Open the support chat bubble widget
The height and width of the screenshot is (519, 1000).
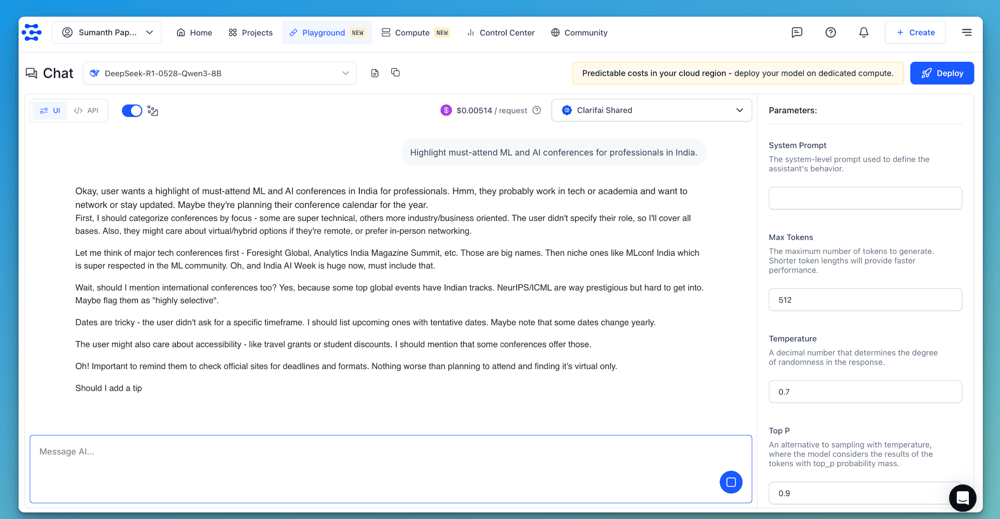tap(962, 497)
